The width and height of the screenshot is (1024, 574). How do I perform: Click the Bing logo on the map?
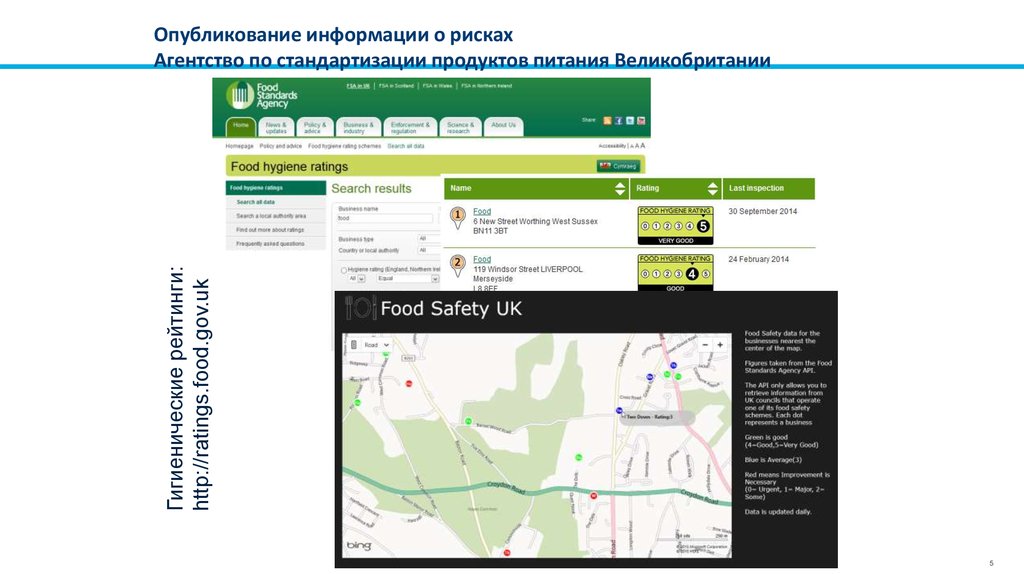click(359, 545)
